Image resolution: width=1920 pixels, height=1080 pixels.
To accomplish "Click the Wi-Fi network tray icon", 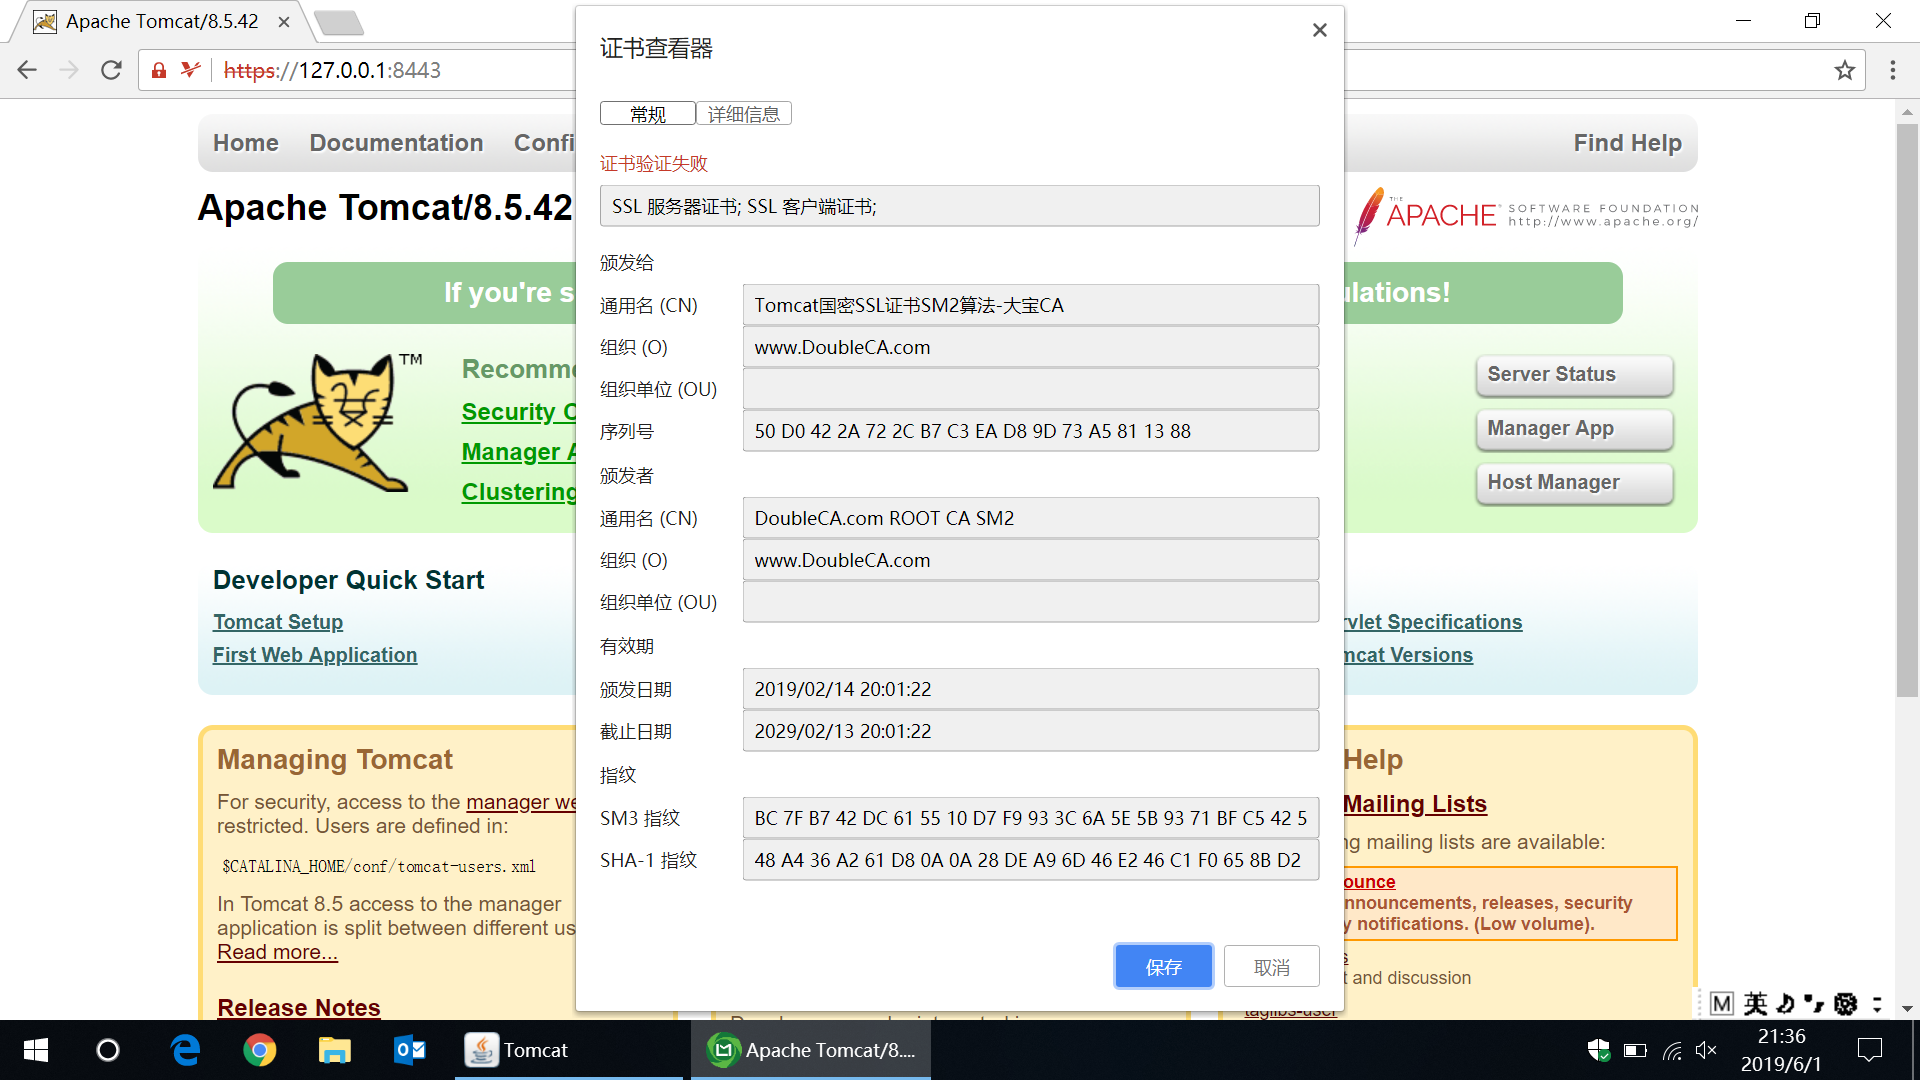I will point(1672,1050).
